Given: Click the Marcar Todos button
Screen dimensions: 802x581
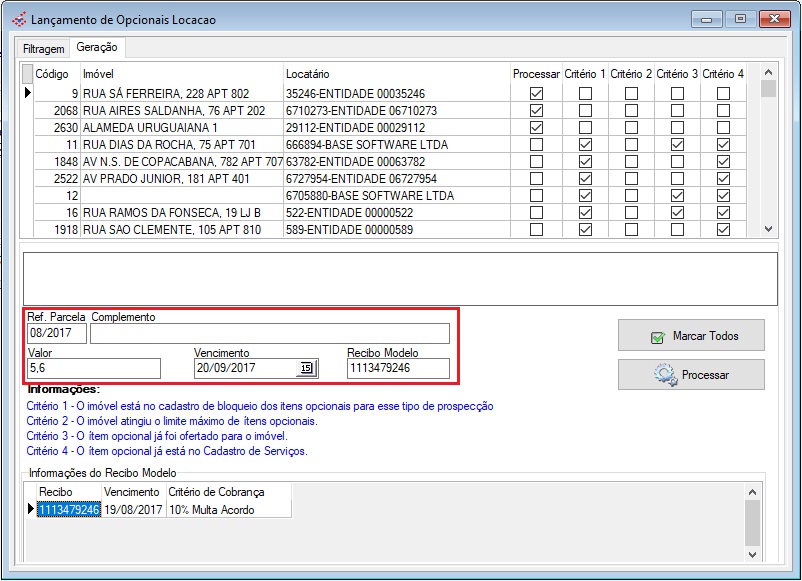Looking at the screenshot, I should 691,336.
